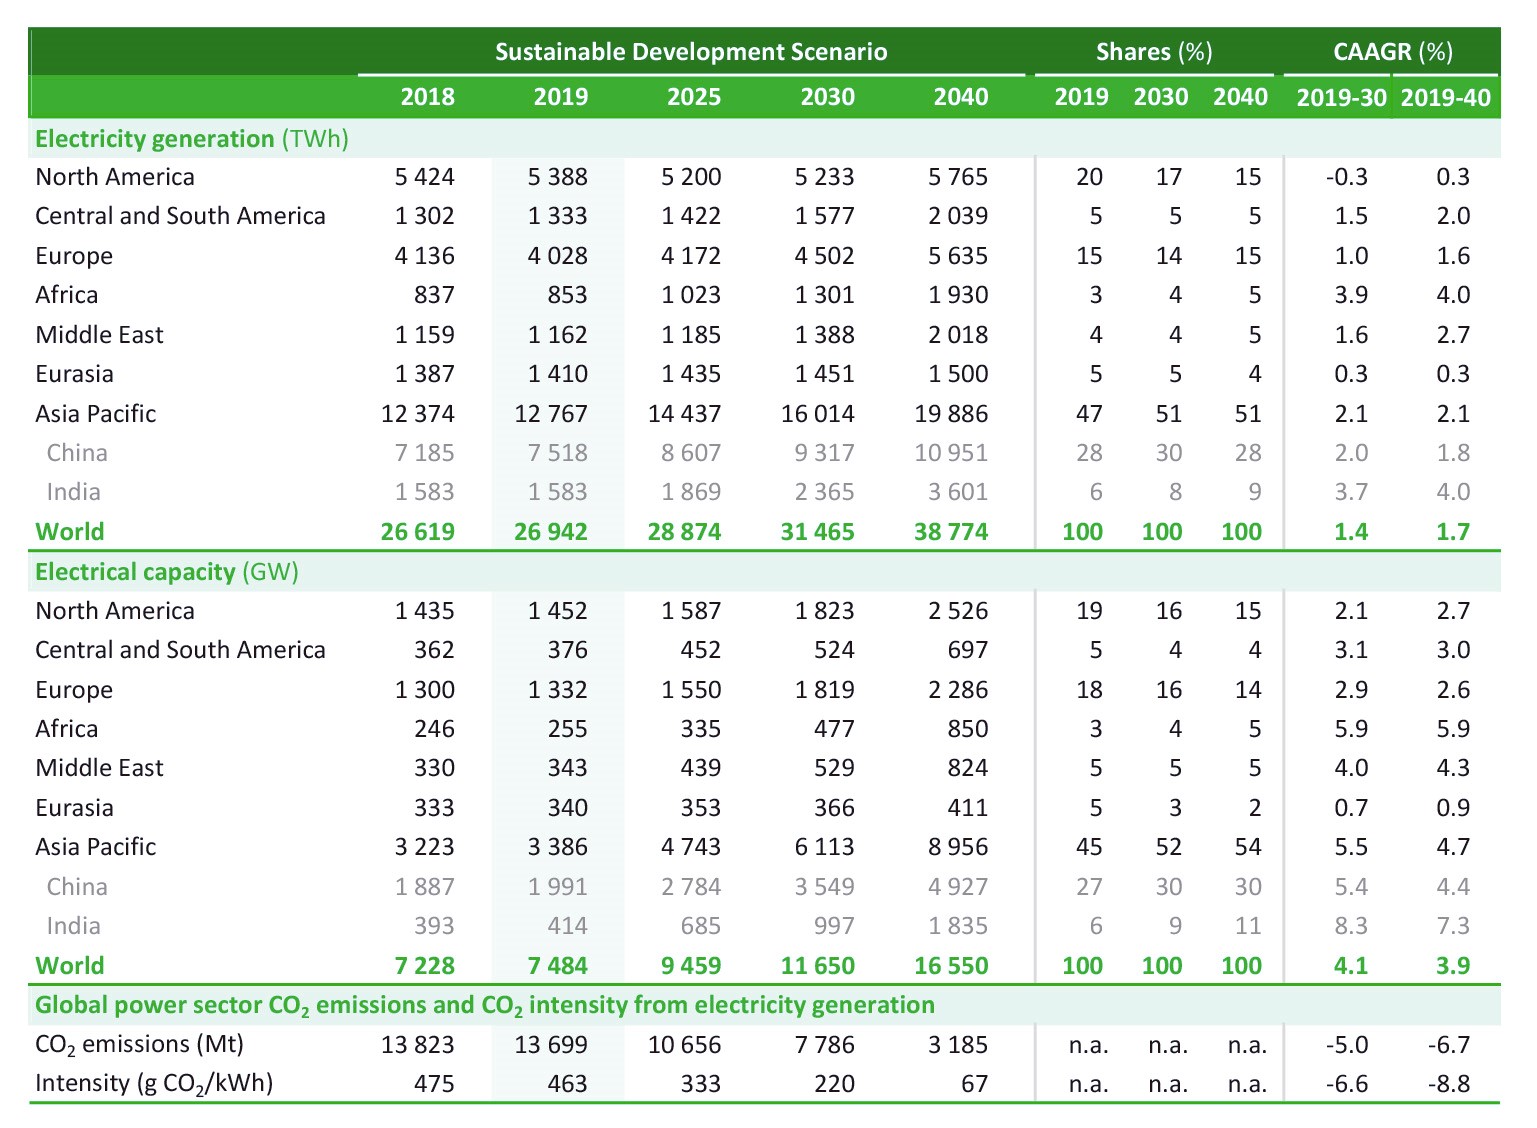Select the Global power sector CO2 emissions heading
1537x1128 pixels.
point(484,1005)
